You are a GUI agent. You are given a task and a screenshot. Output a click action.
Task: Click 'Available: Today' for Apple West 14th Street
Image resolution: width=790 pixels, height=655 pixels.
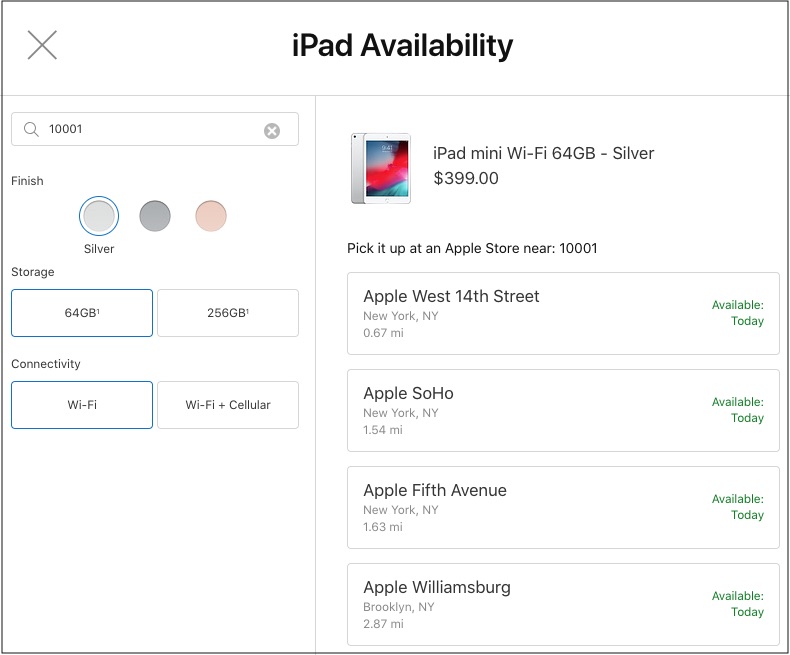click(x=738, y=313)
